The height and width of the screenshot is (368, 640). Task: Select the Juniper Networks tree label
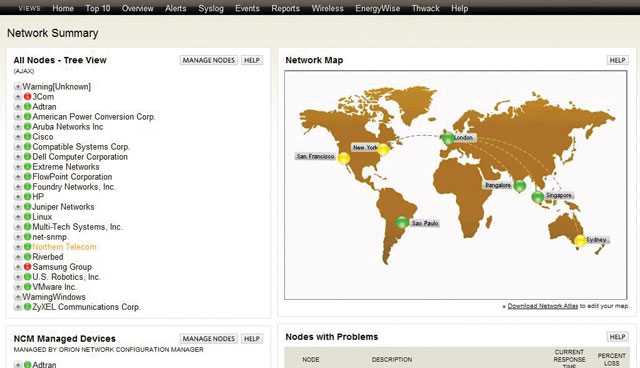tap(63, 207)
